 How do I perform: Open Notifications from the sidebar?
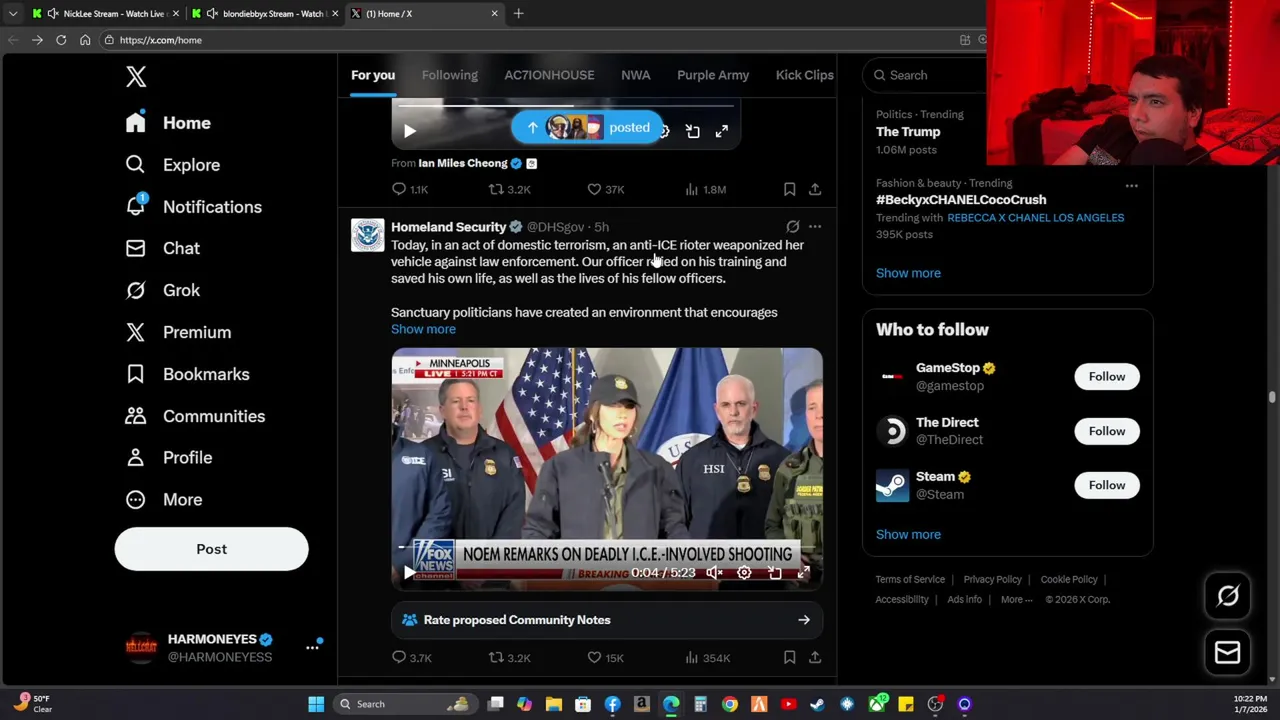tap(193, 207)
